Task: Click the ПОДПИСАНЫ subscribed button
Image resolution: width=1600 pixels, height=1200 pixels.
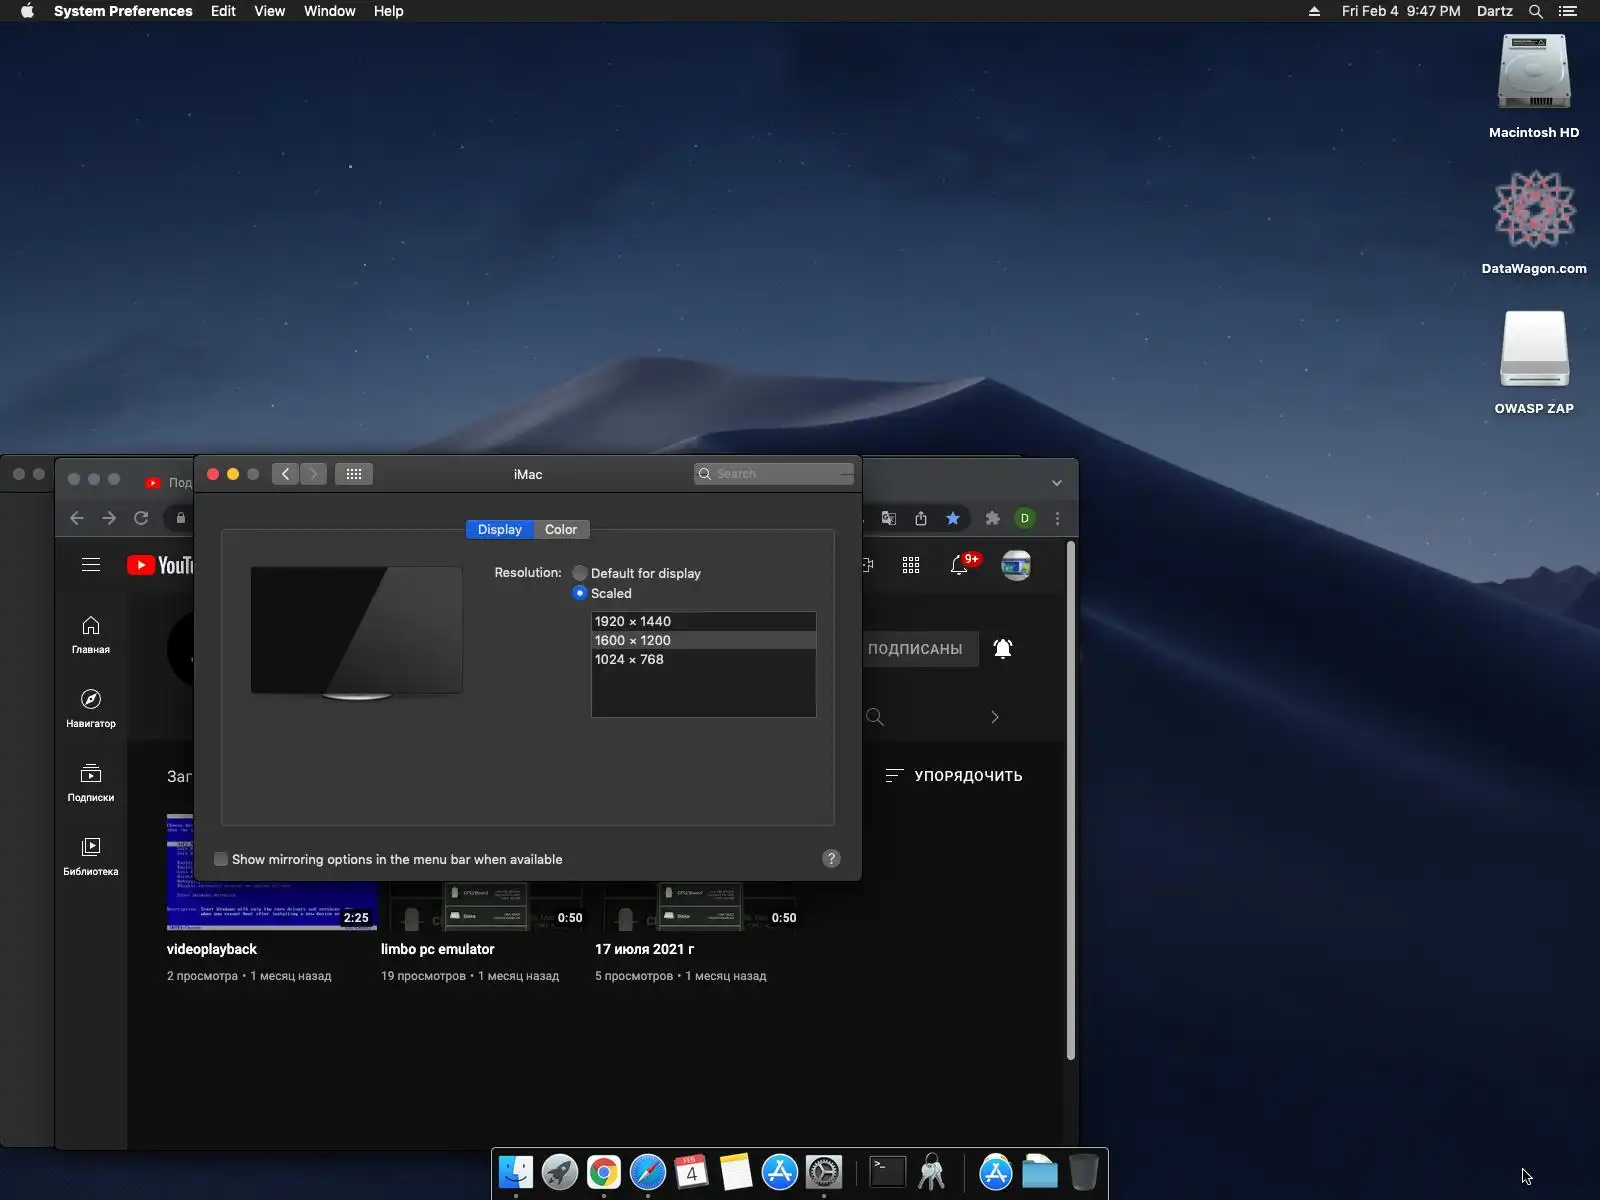Action: coord(915,649)
